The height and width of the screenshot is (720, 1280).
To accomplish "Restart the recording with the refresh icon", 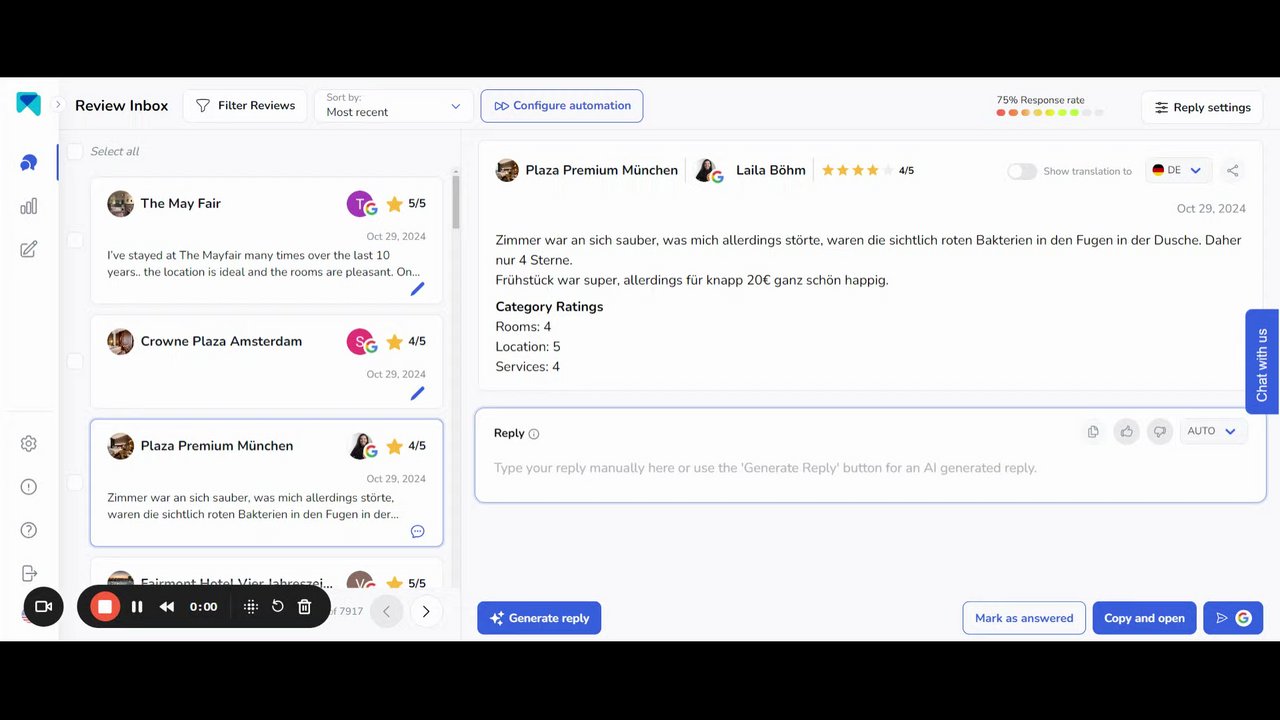I will (278, 607).
